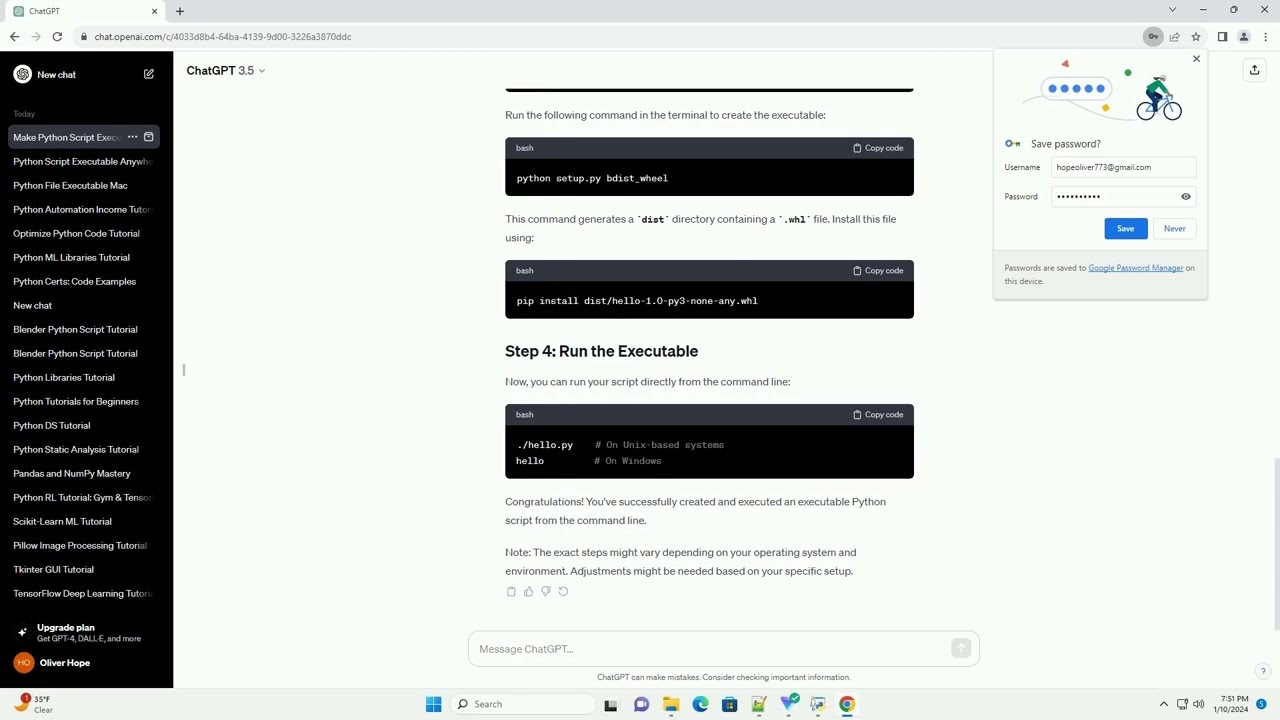Edit the Username field in password popup
Screen dimensions: 1280x720
pyautogui.click(x=1123, y=168)
